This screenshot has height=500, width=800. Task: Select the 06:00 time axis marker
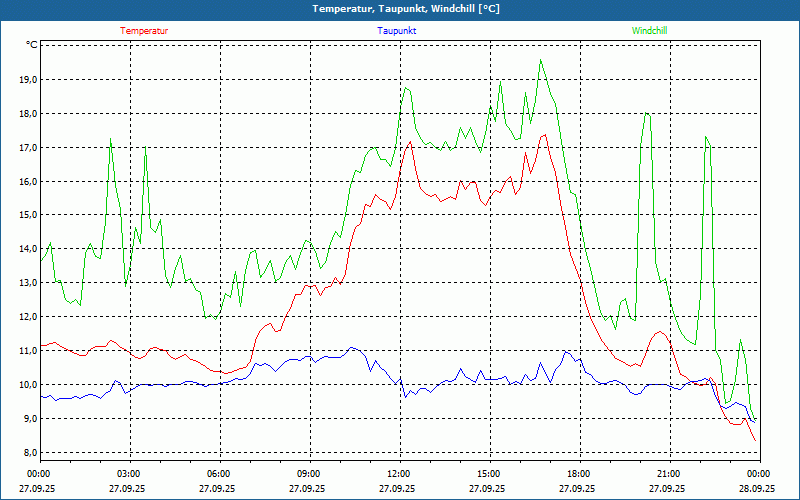[218, 474]
